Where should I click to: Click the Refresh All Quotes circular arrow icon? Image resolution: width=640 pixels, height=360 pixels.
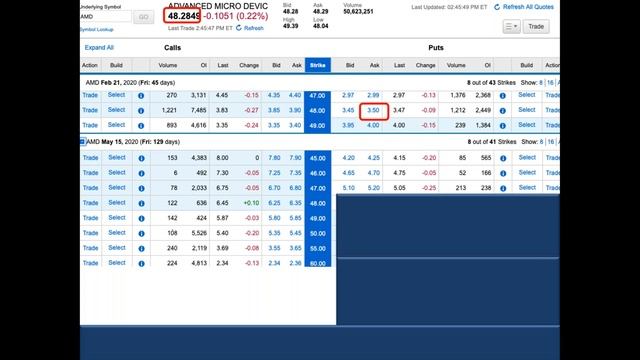tap(497, 7)
